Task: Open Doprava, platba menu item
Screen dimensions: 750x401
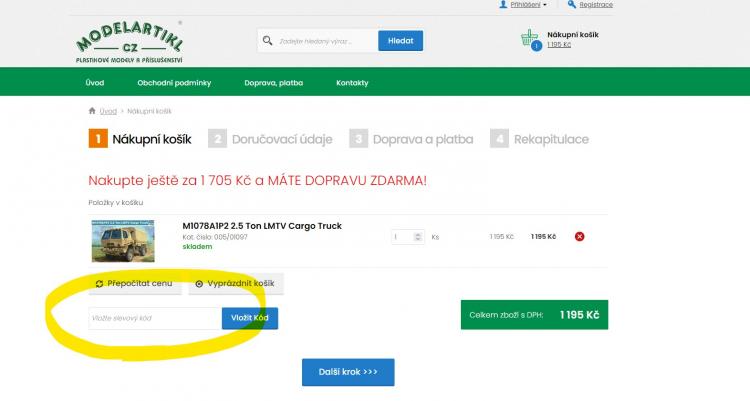Action: tap(274, 83)
